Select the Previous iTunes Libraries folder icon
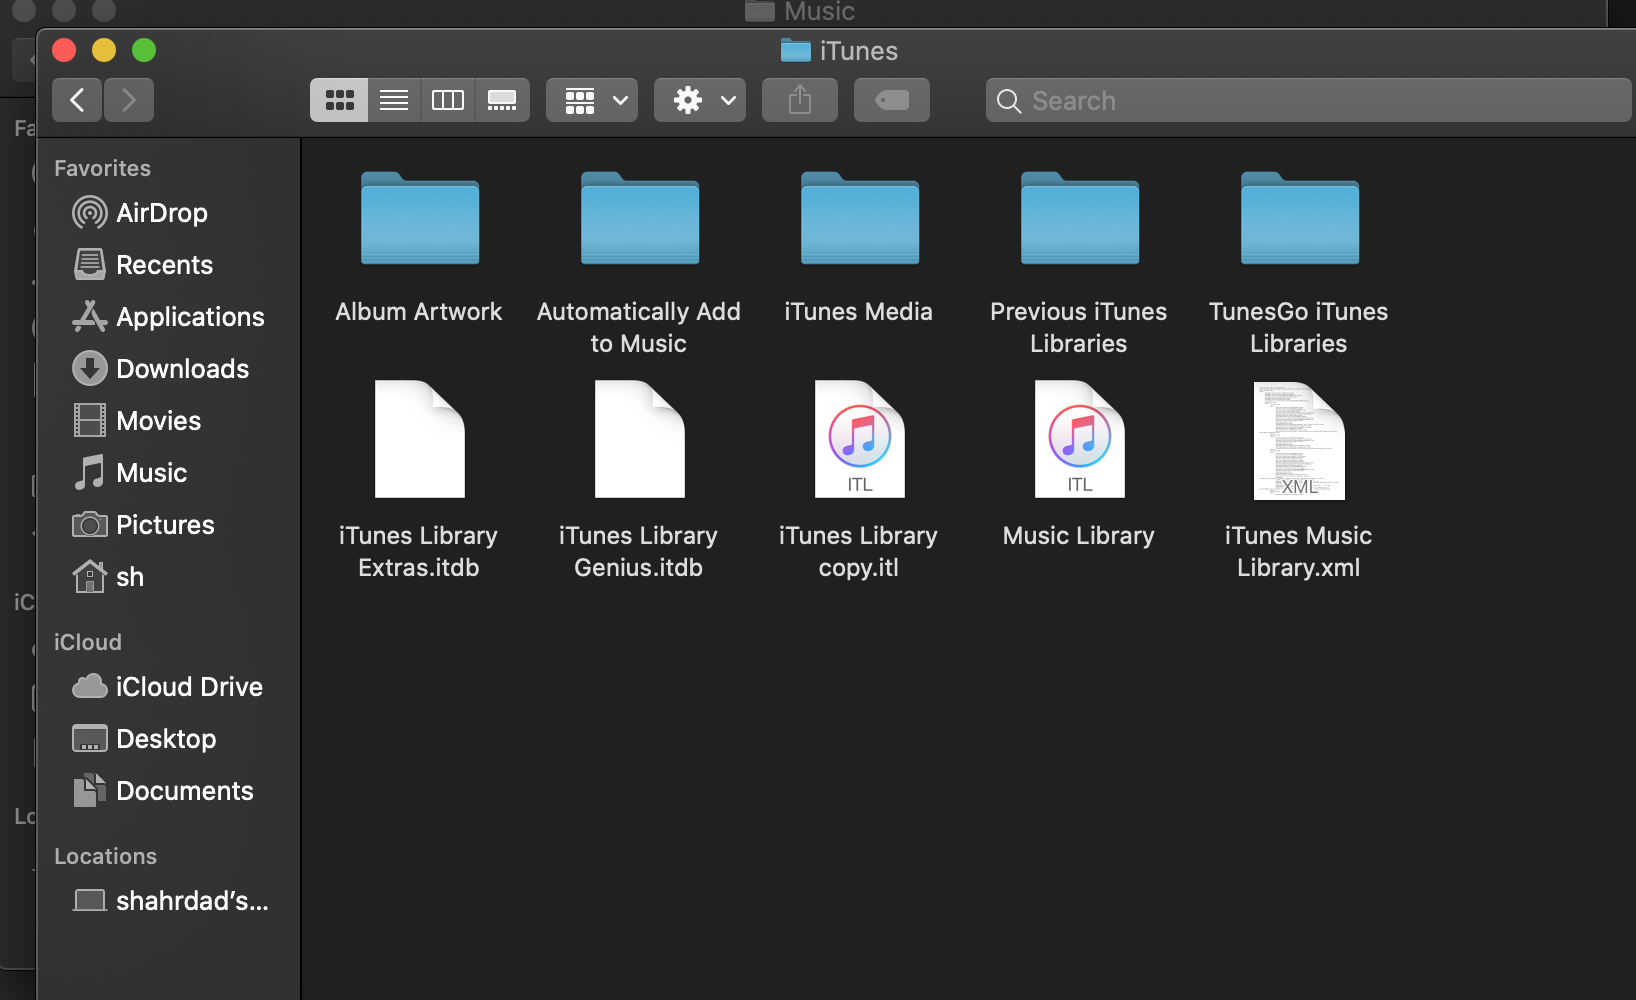The width and height of the screenshot is (1636, 1000). (1080, 218)
